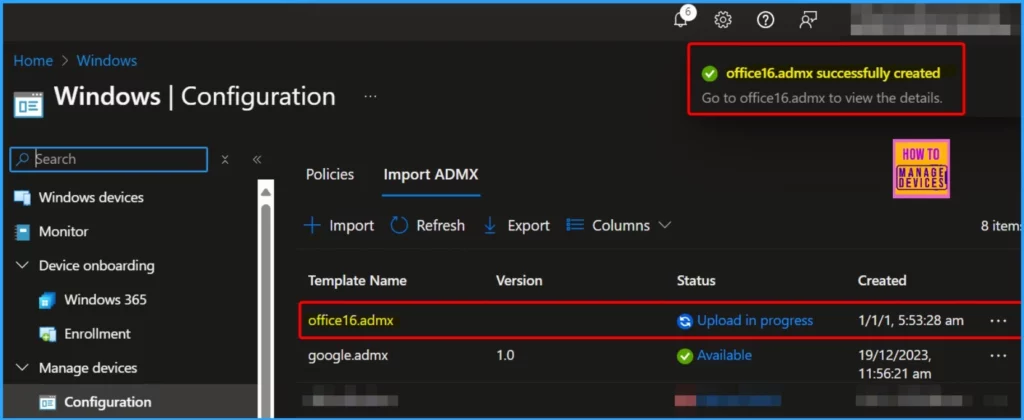Click the Windows 365 sidebar icon
Screen dimensions: 1024x420
[47, 300]
